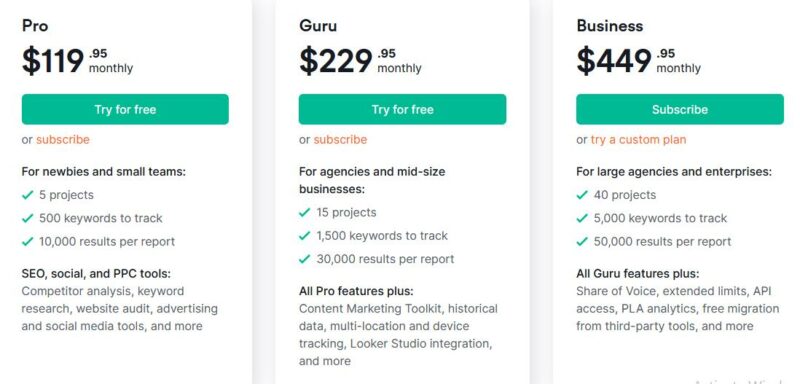
Task: Click the checkmark beside 1,500 keywords to track
Action: 305,236
